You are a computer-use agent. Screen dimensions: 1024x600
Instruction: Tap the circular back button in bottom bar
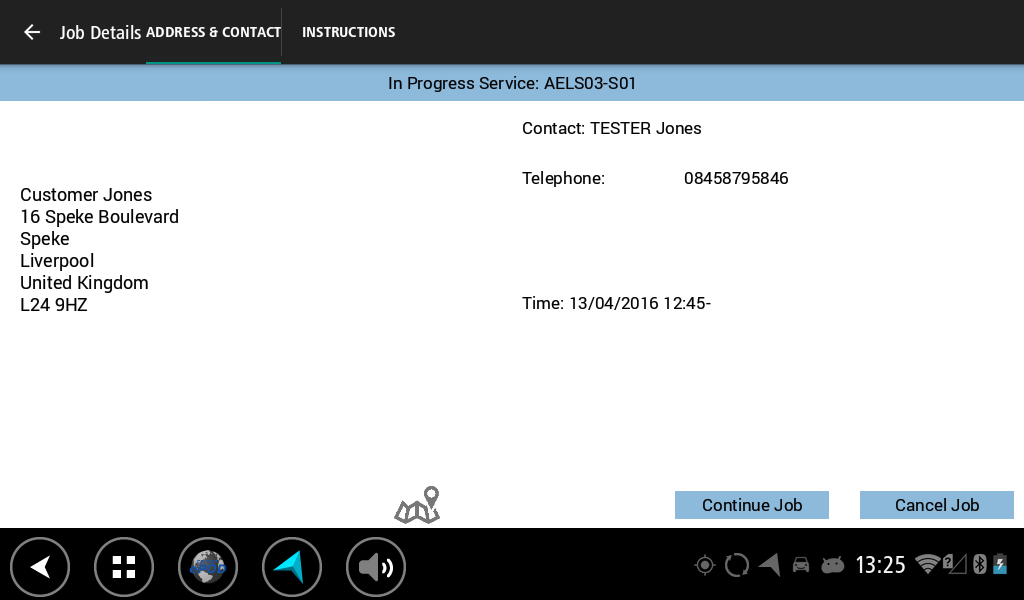(40, 567)
